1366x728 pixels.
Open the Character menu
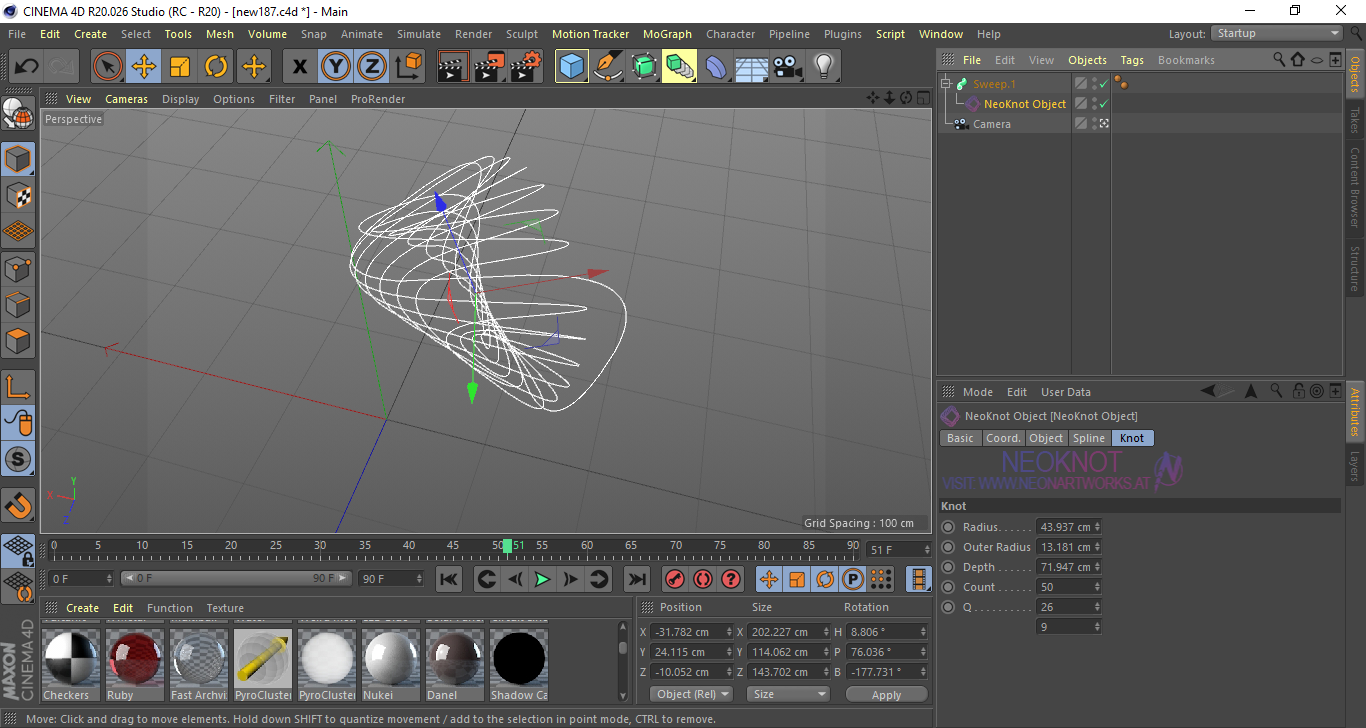point(731,34)
